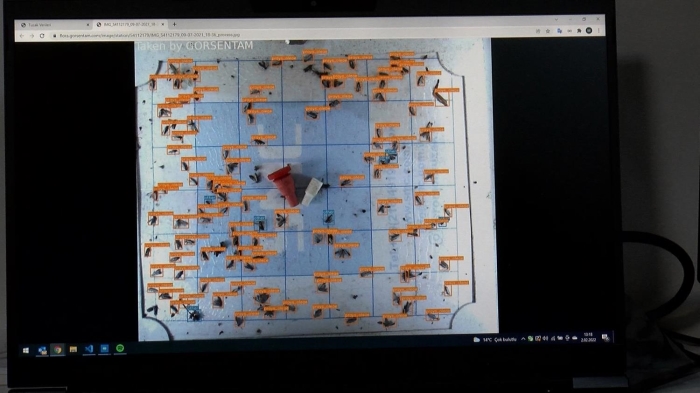Click the share page icon in address bar
Screen dimensions: 700x393
pyautogui.click(x=538, y=31)
